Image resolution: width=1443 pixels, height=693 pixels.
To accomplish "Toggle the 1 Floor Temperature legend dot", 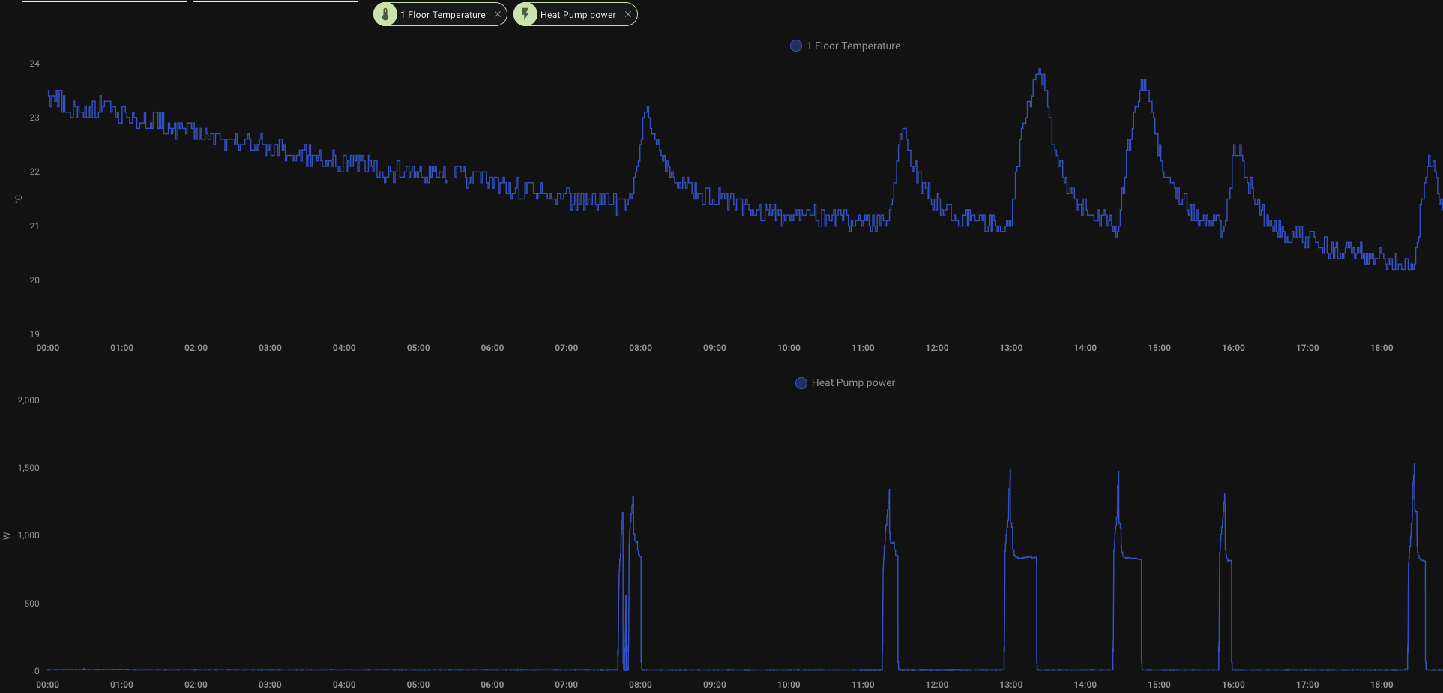I will point(796,46).
